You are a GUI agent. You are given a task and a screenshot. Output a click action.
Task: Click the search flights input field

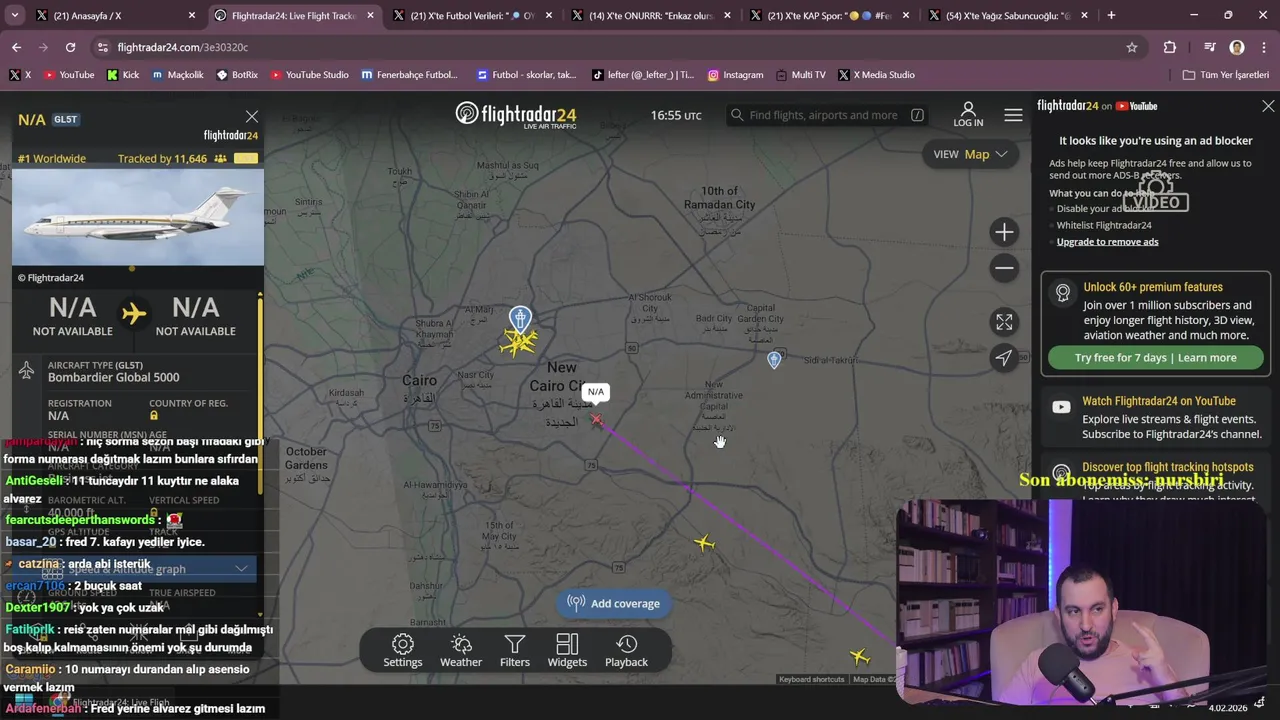point(826,115)
